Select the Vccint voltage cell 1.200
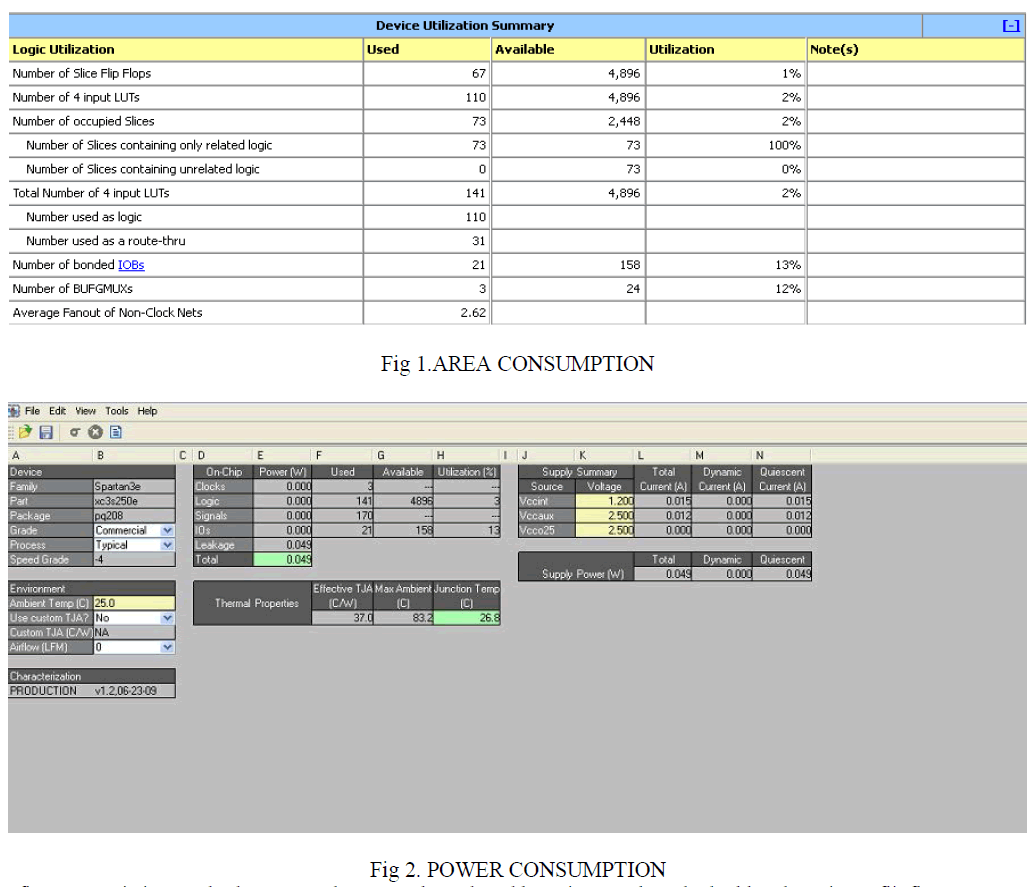The image size is (1027, 887). [605, 501]
